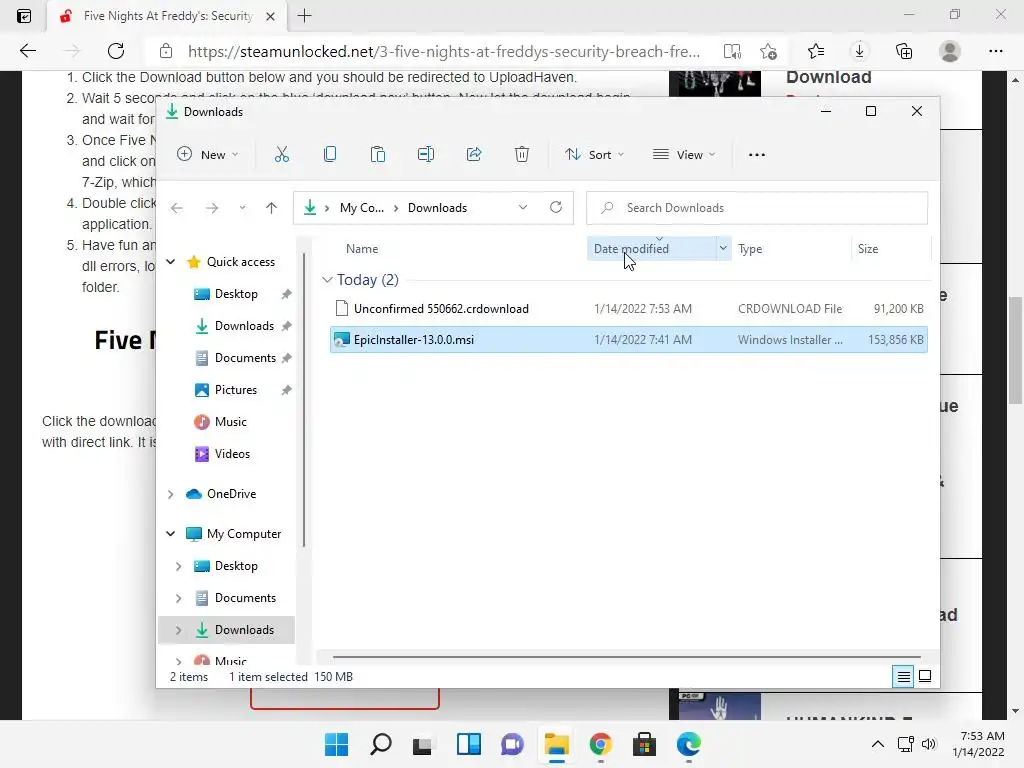Open Edge tab actions menu icon
This screenshot has width=1024, height=768.
click(24, 16)
